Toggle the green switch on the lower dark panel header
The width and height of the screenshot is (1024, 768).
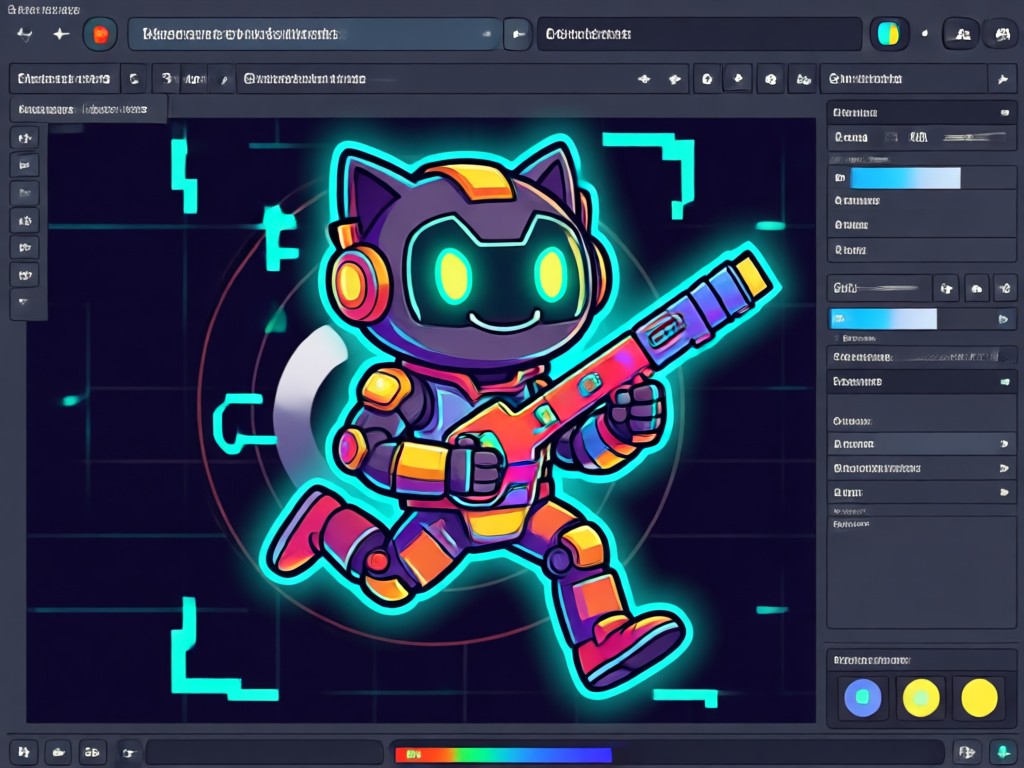coord(1004,382)
